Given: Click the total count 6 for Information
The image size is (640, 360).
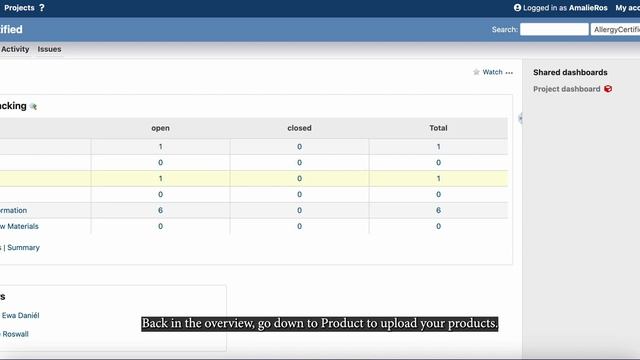Looking at the screenshot, I should click(438, 210).
